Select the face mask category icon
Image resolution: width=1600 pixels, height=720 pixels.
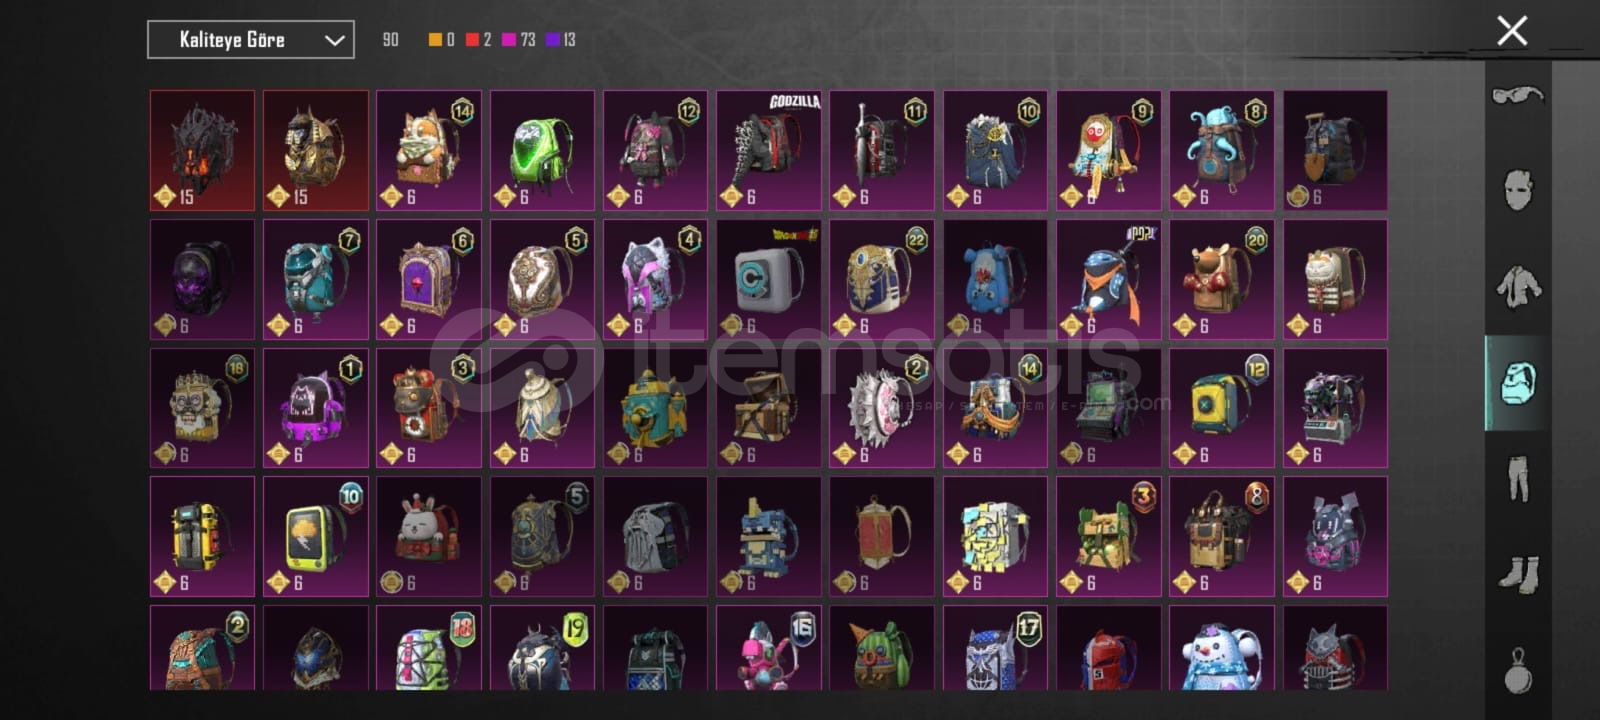pyautogui.click(x=1518, y=188)
